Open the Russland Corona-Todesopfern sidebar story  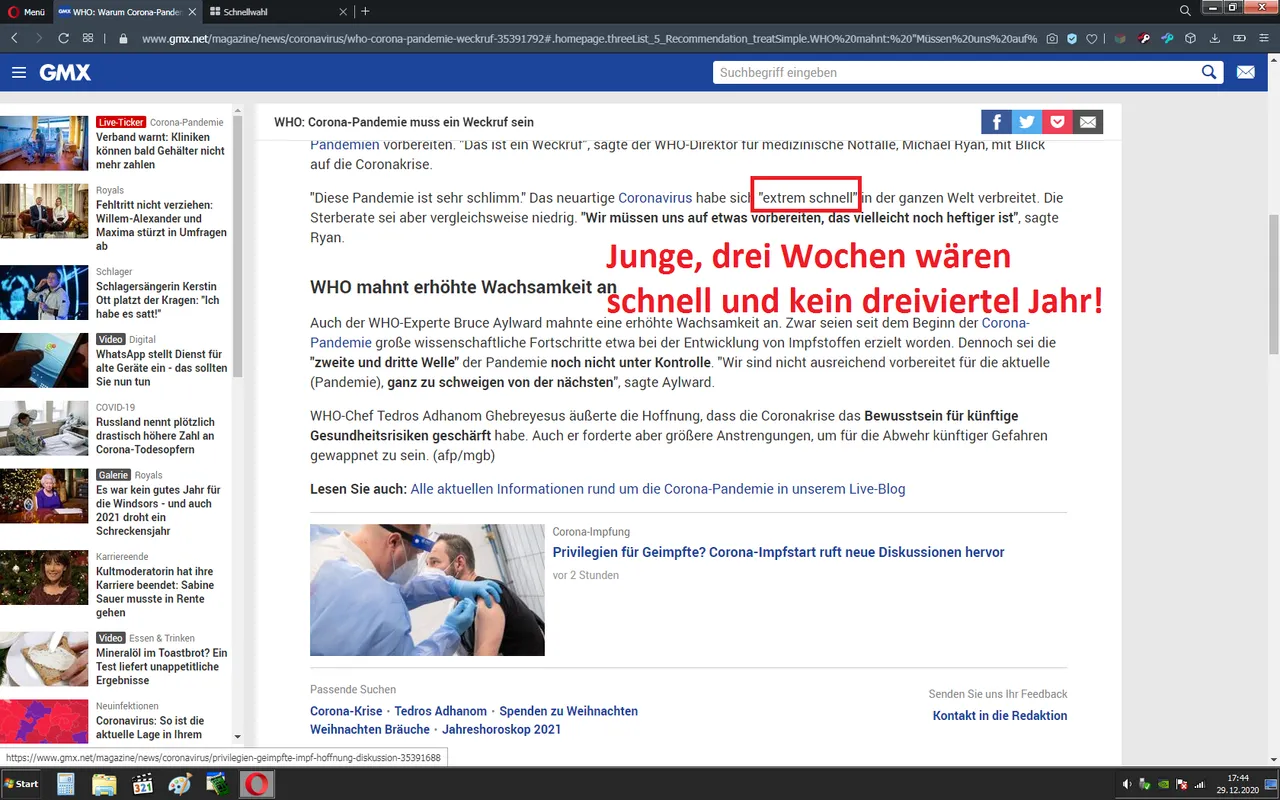tap(155, 436)
